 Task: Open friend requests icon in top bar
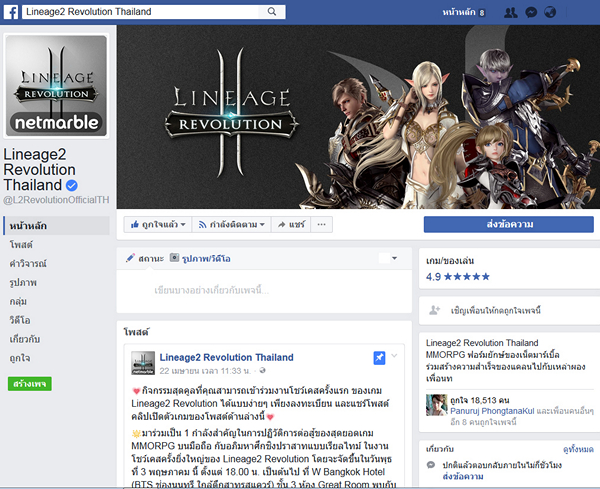511,12
